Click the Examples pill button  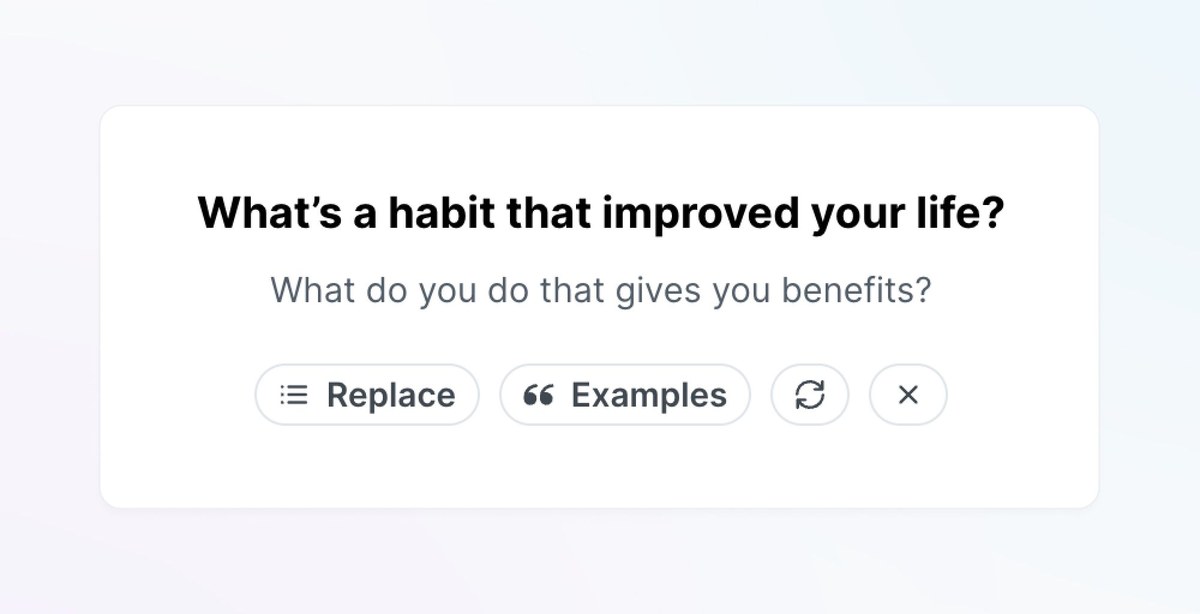click(625, 395)
